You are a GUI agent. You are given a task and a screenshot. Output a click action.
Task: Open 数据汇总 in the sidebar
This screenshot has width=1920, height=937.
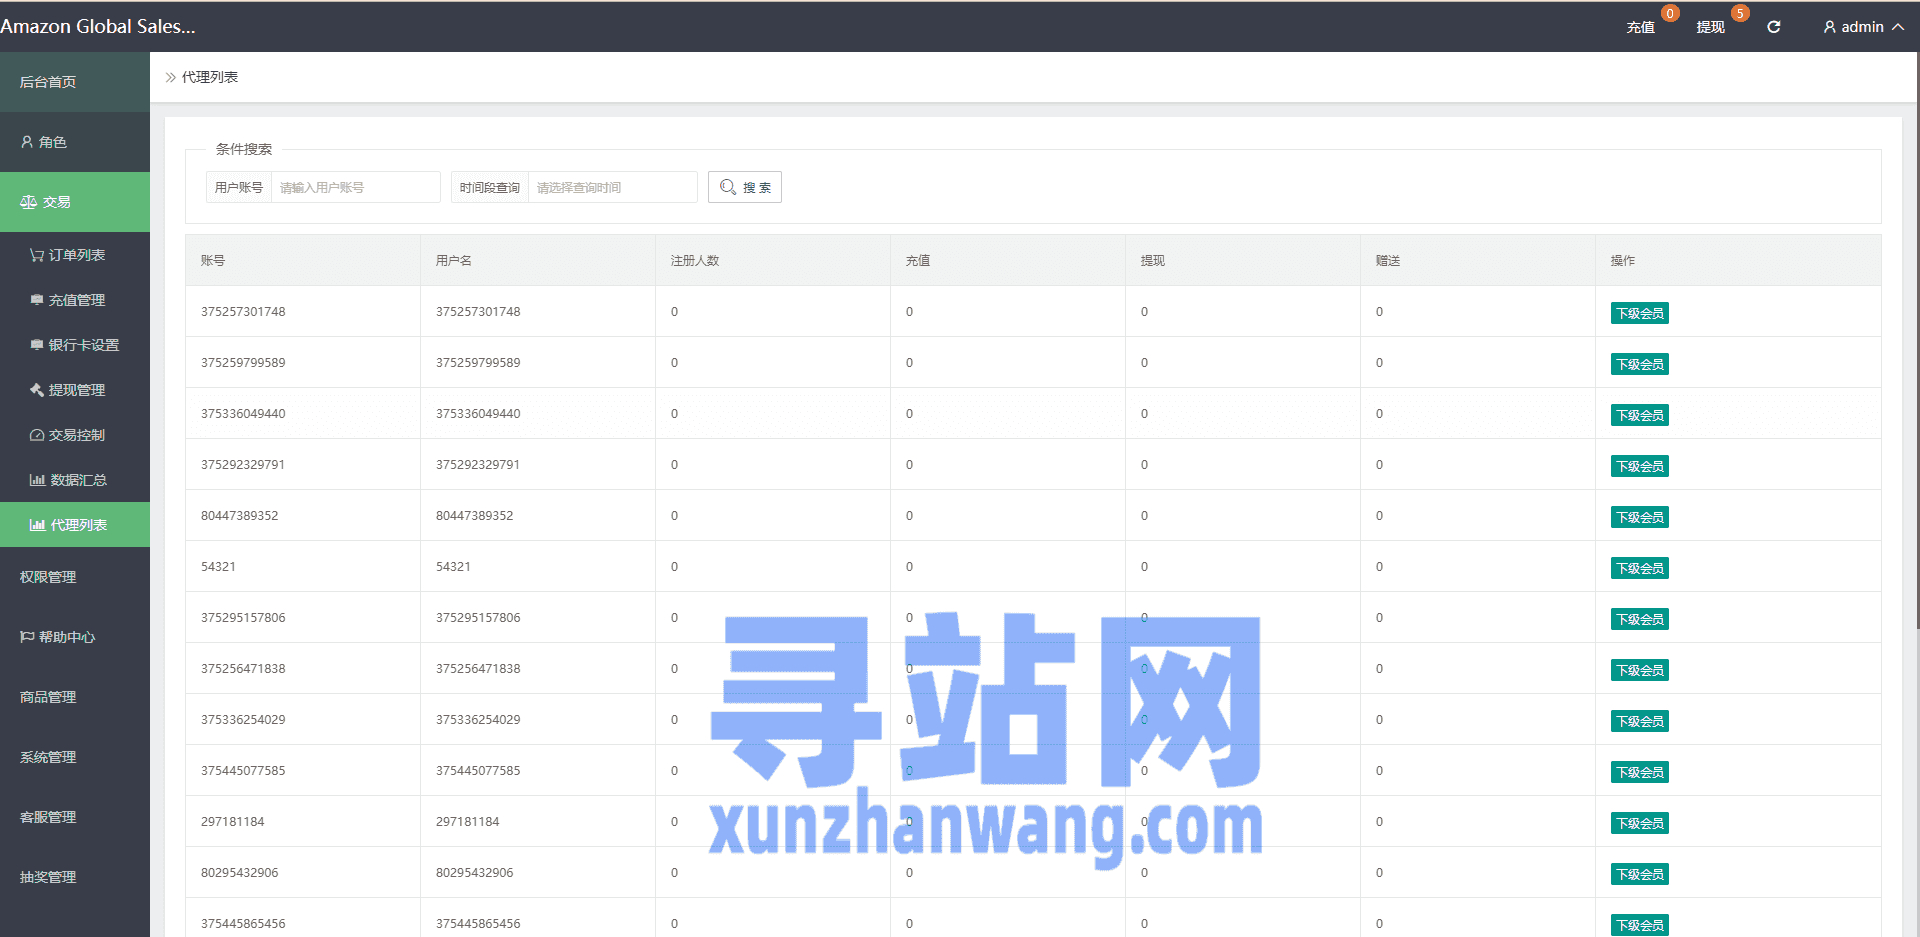[75, 480]
